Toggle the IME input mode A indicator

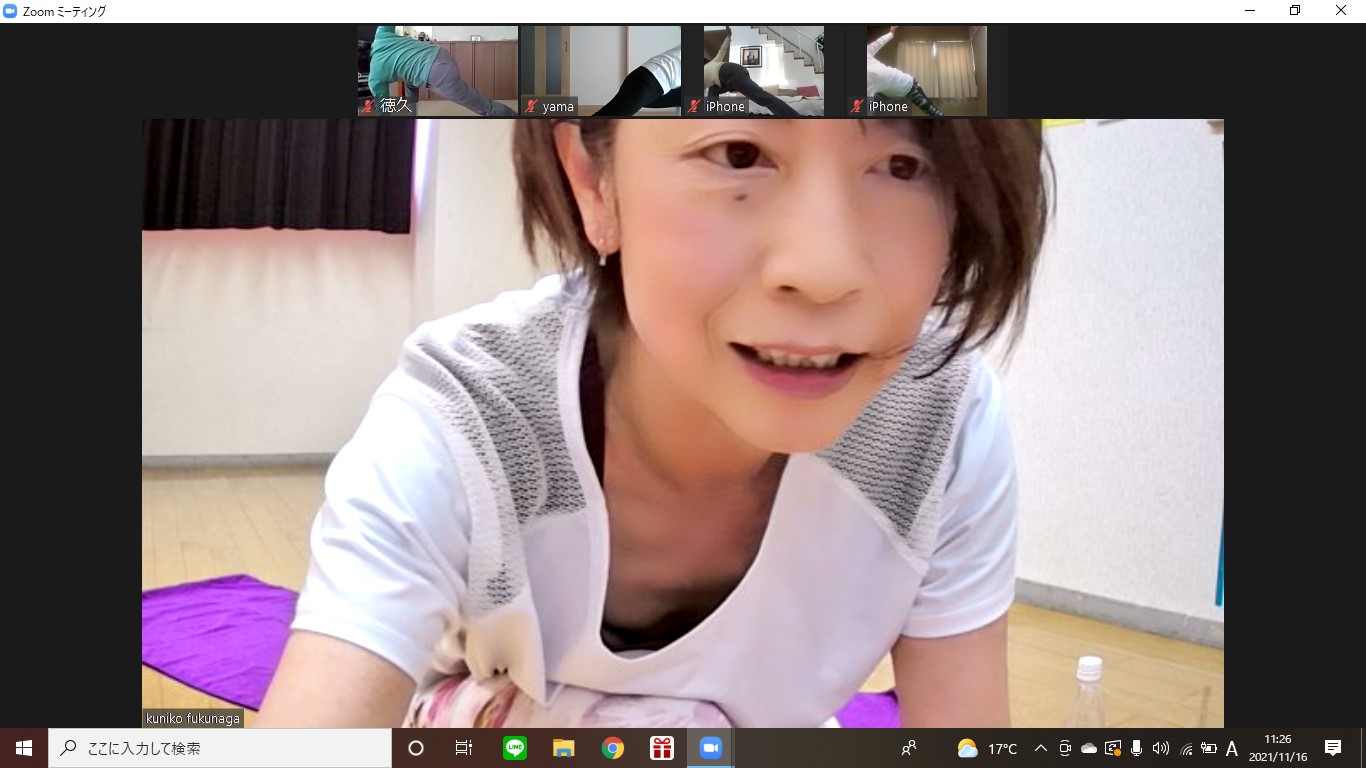tap(1232, 748)
